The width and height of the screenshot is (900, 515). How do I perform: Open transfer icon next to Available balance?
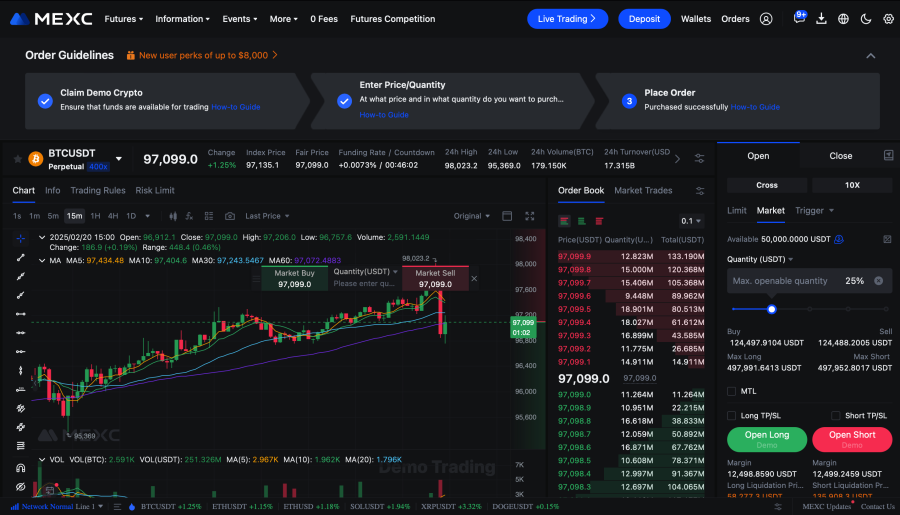pyautogui.click(x=839, y=239)
